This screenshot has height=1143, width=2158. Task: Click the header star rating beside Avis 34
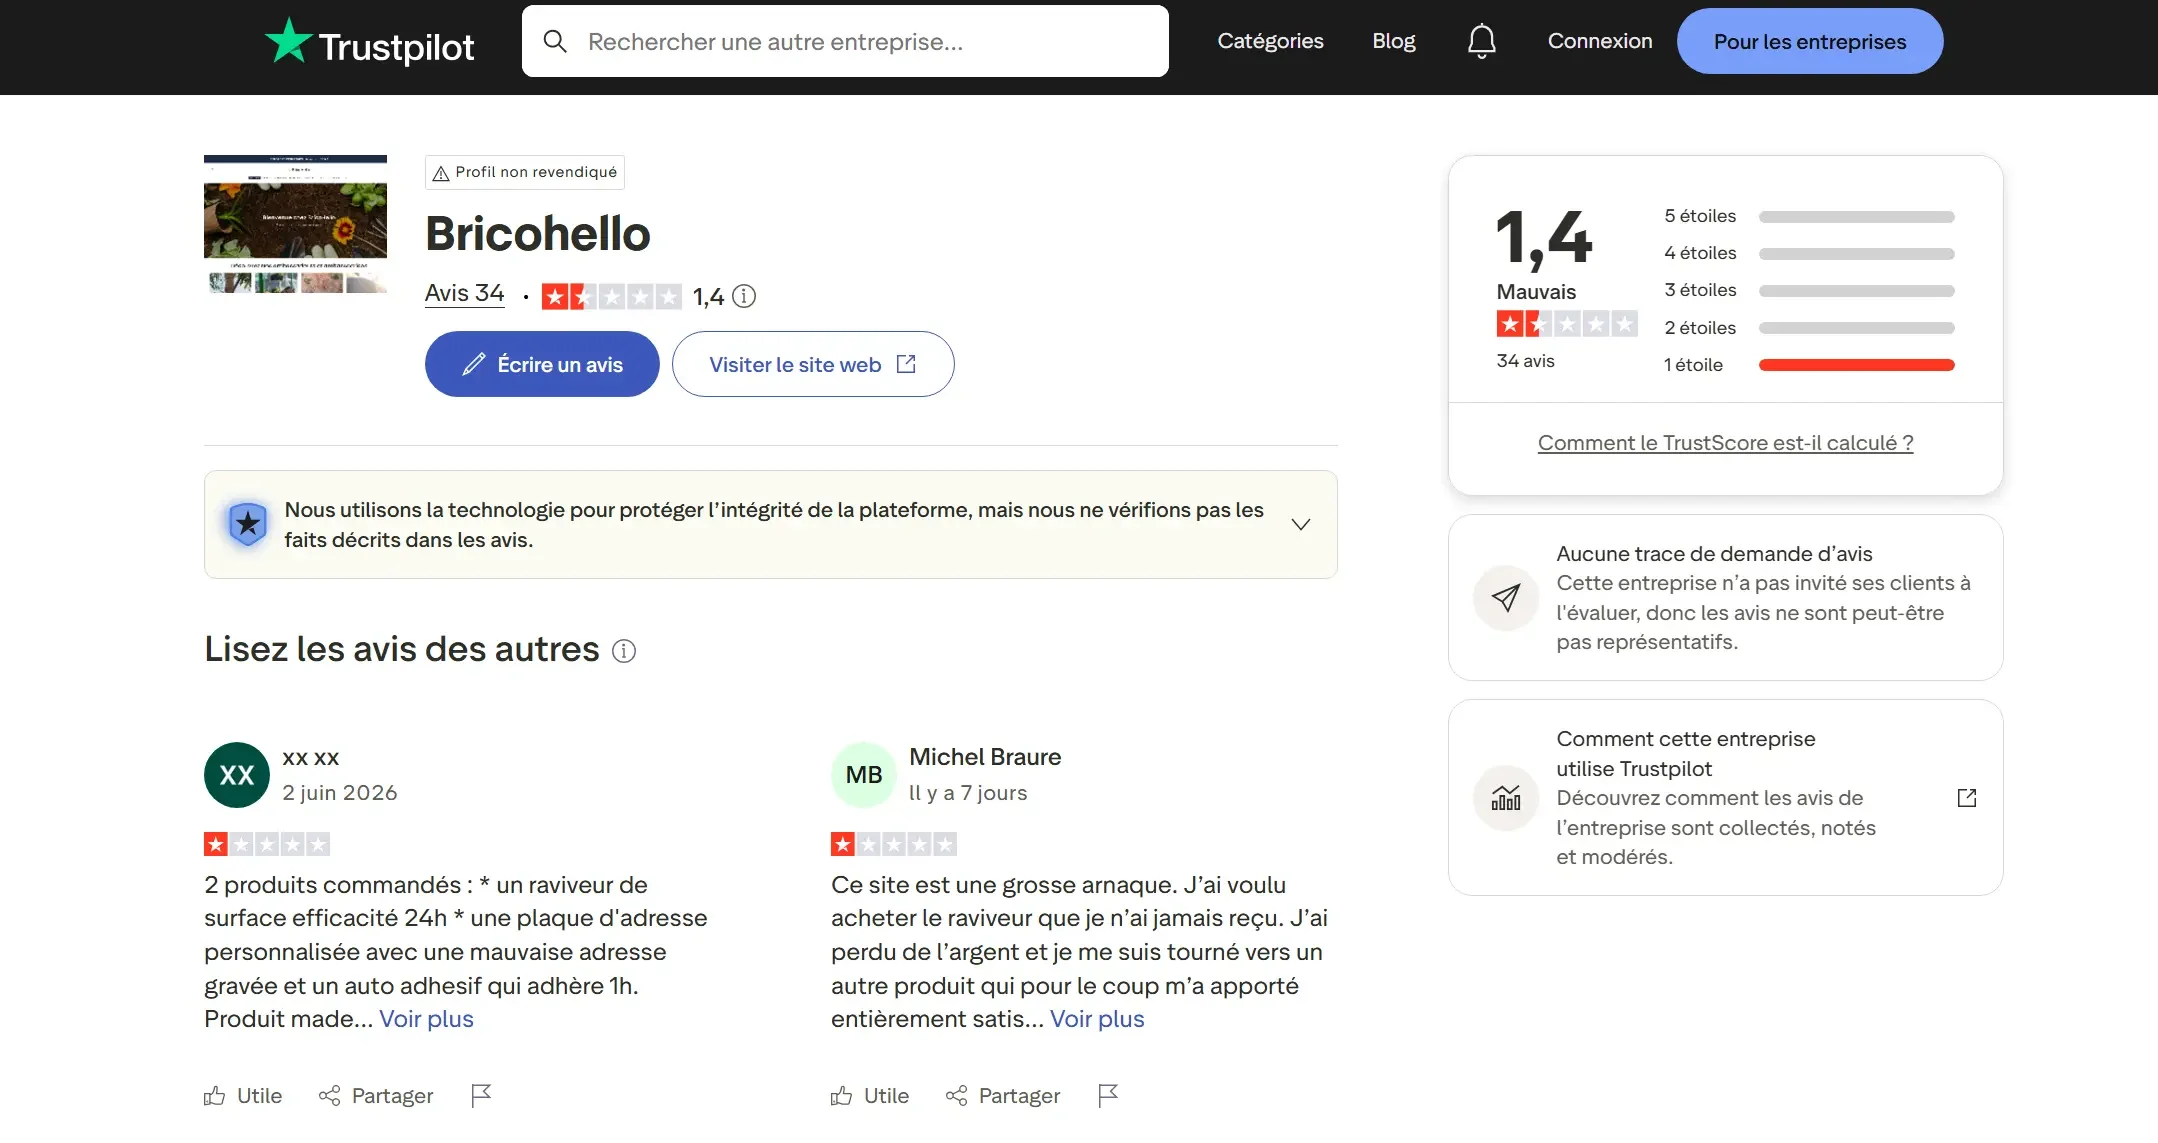tap(612, 296)
